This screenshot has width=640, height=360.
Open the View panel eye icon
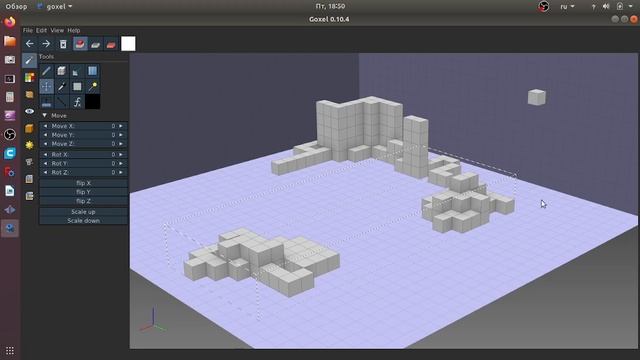click(x=29, y=111)
